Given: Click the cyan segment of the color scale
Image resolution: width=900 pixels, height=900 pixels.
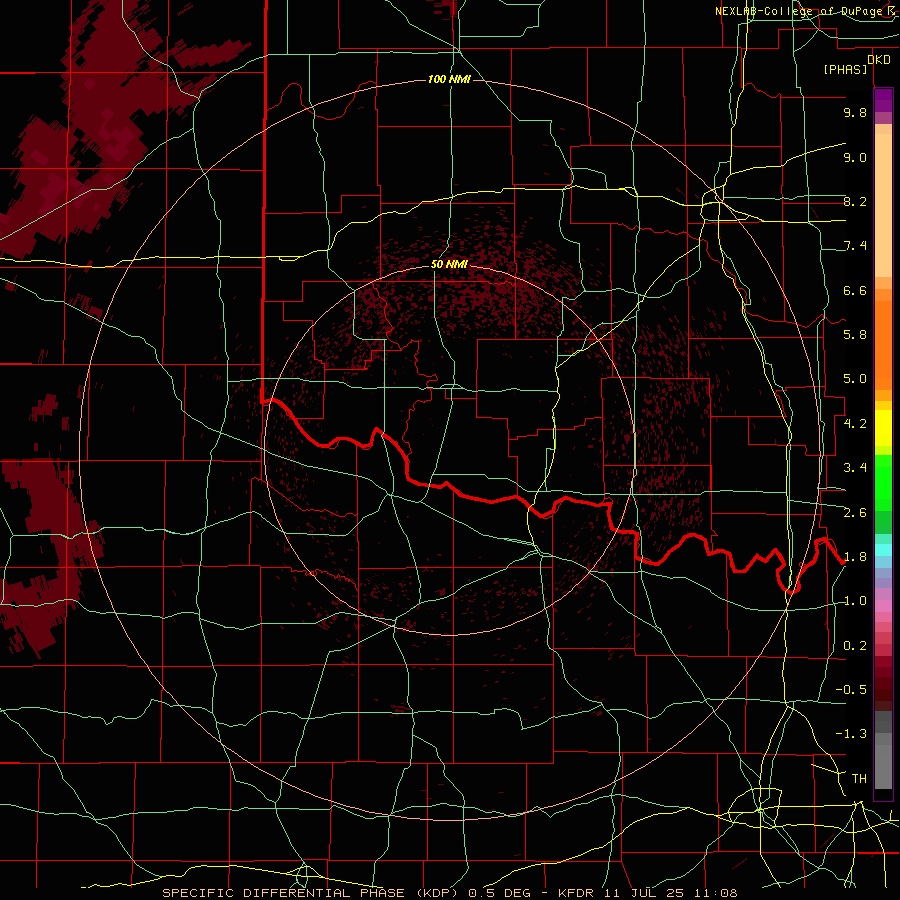Looking at the screenshot, I should (883, 550).
